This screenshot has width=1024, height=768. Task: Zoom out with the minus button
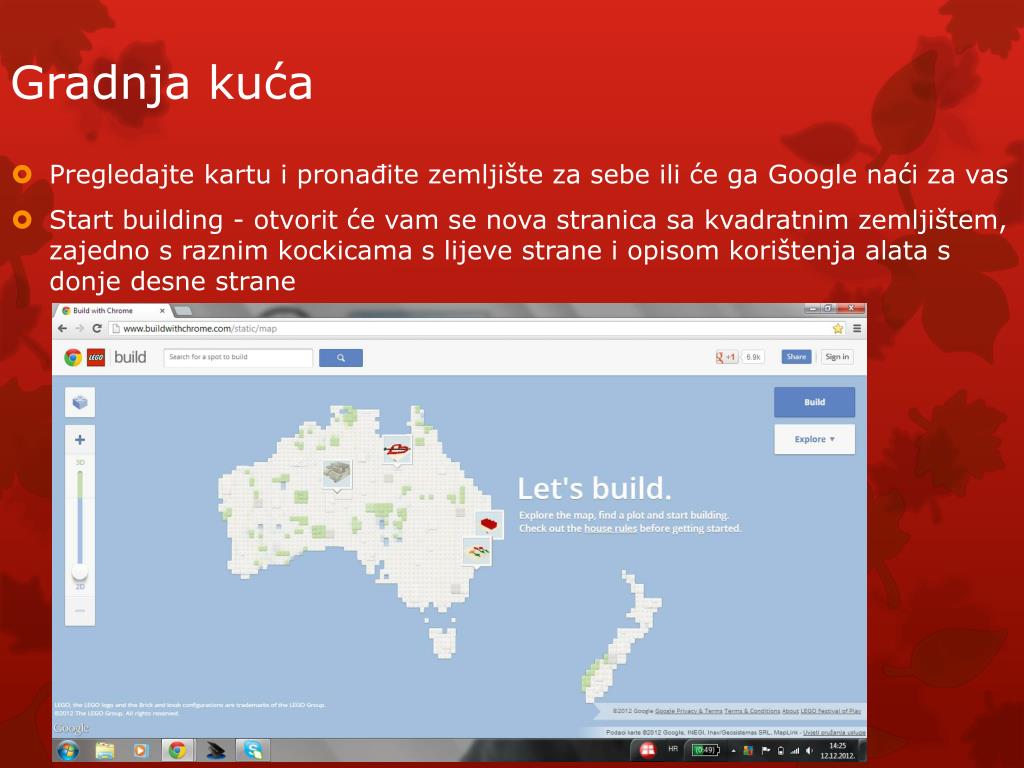[x=80, y=611]
